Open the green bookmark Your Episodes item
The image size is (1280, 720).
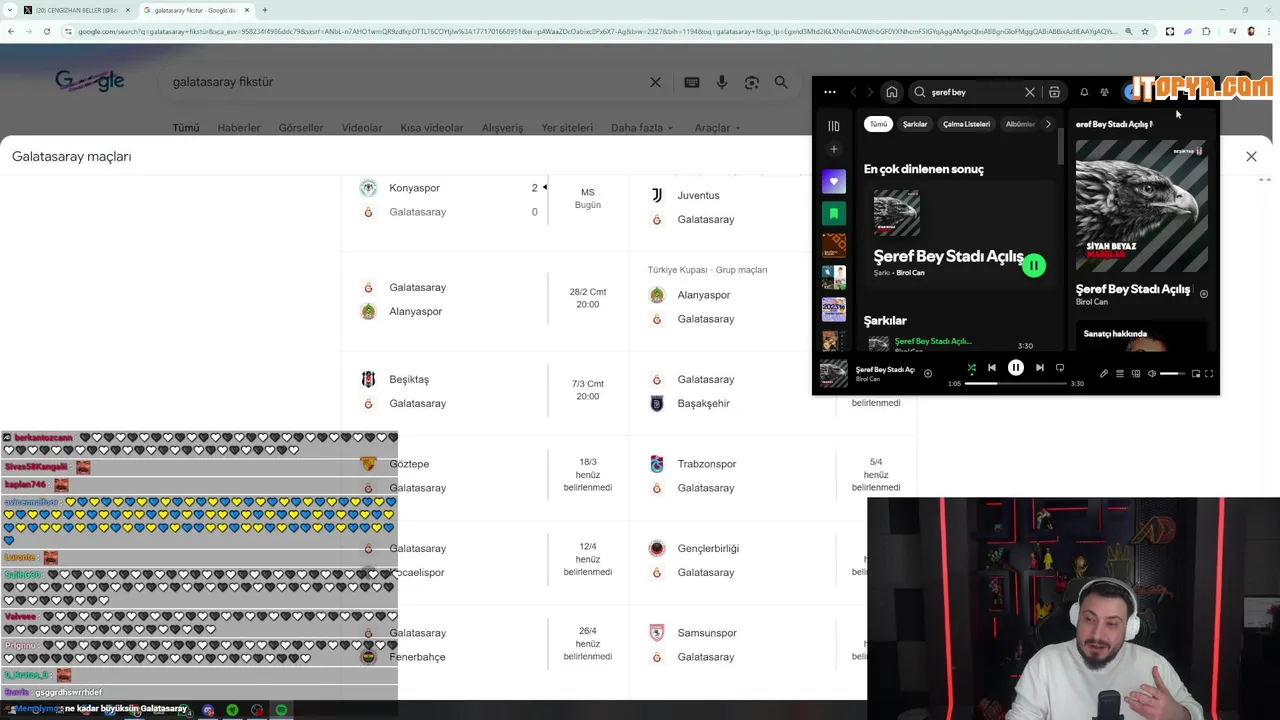tap(834, 213)
